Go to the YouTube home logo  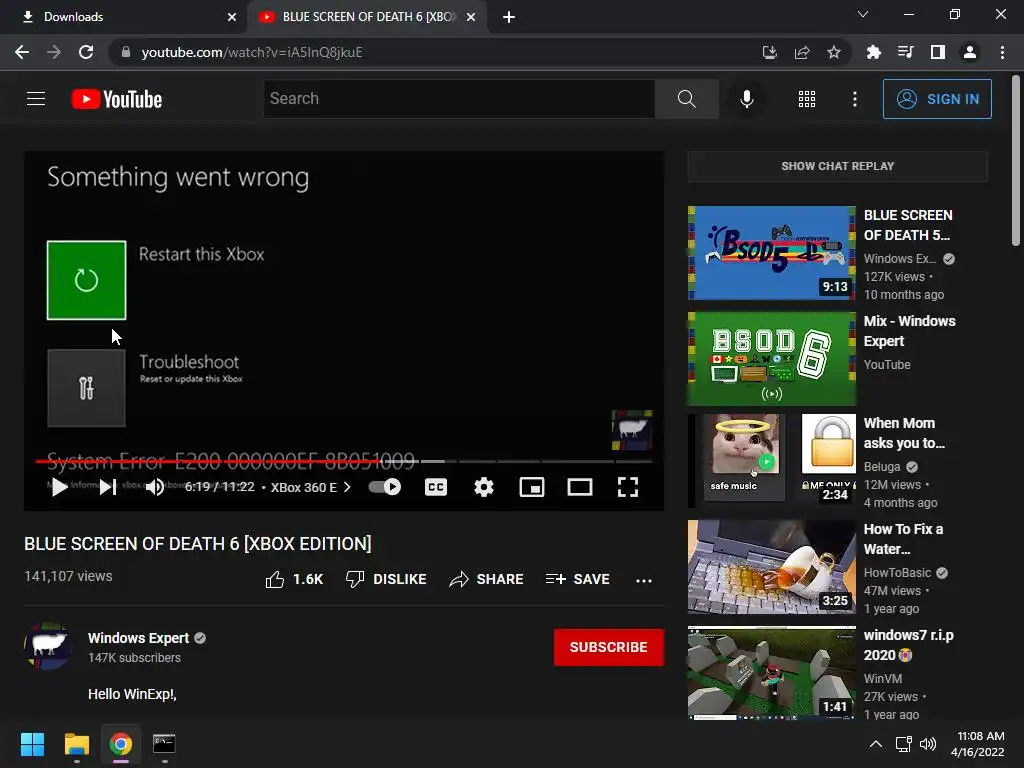(117, 99)
